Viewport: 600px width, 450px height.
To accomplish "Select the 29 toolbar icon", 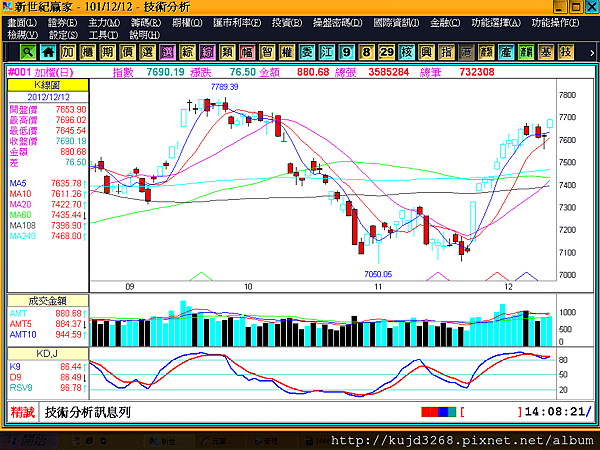I will (x=386, y=52).
